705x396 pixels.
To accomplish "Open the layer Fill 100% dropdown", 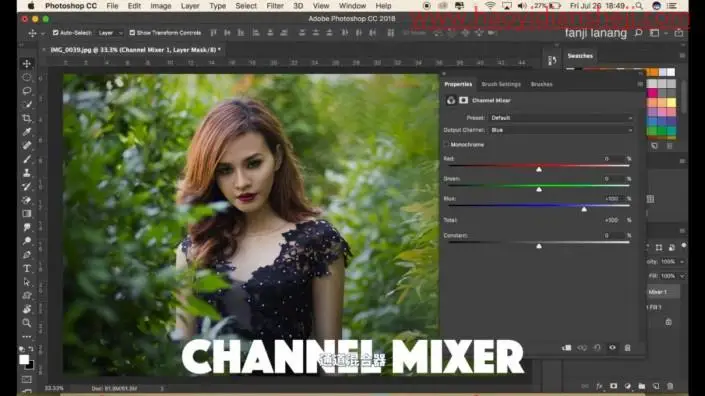I will pyautogui.click(x=682, y=276).
